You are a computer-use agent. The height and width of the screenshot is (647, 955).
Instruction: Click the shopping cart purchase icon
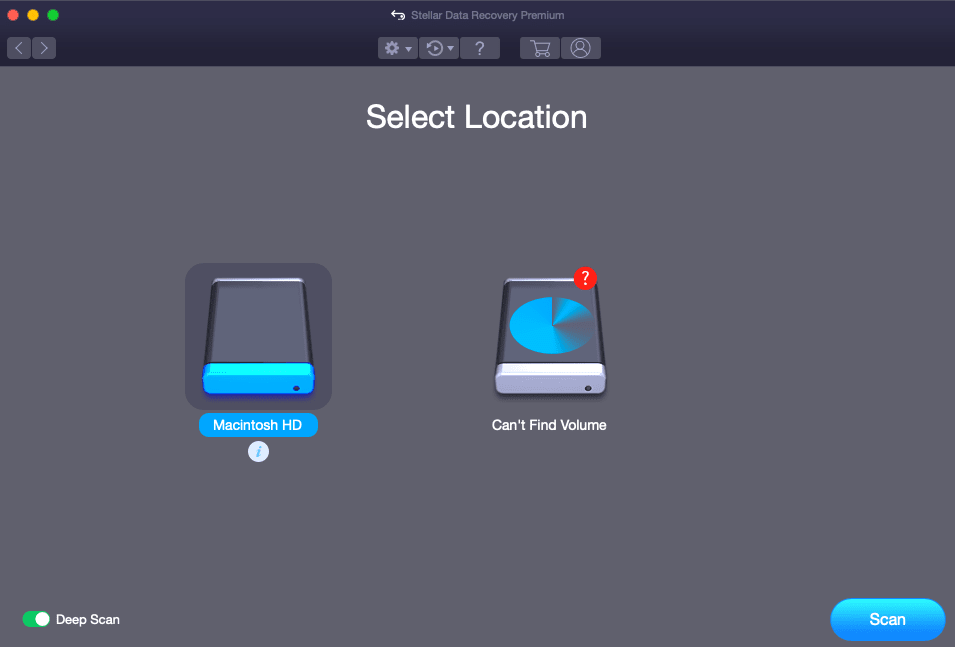coord(539,48)
